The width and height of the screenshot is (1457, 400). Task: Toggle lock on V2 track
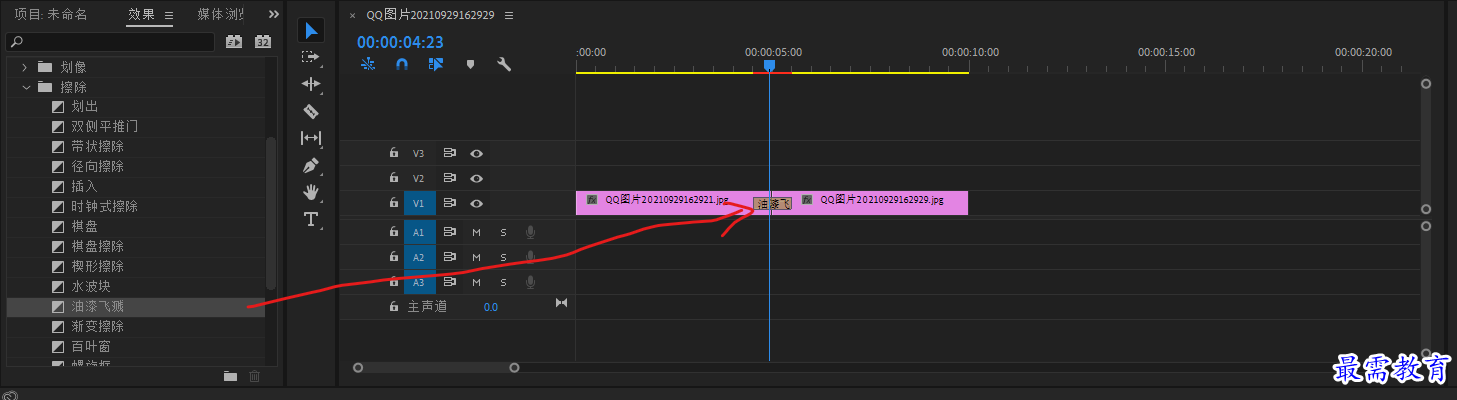point(394,178)
